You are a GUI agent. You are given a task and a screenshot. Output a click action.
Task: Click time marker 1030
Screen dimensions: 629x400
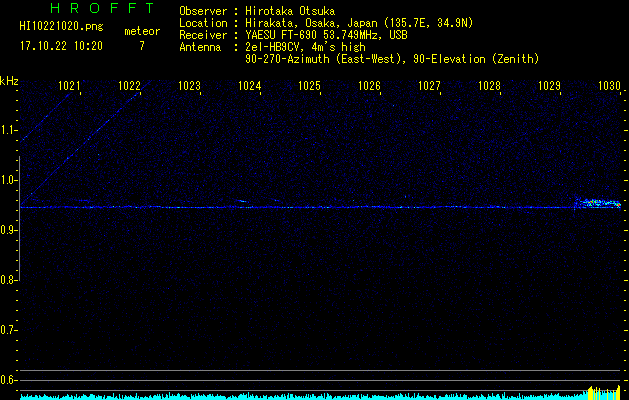click(x=610, y=85)
